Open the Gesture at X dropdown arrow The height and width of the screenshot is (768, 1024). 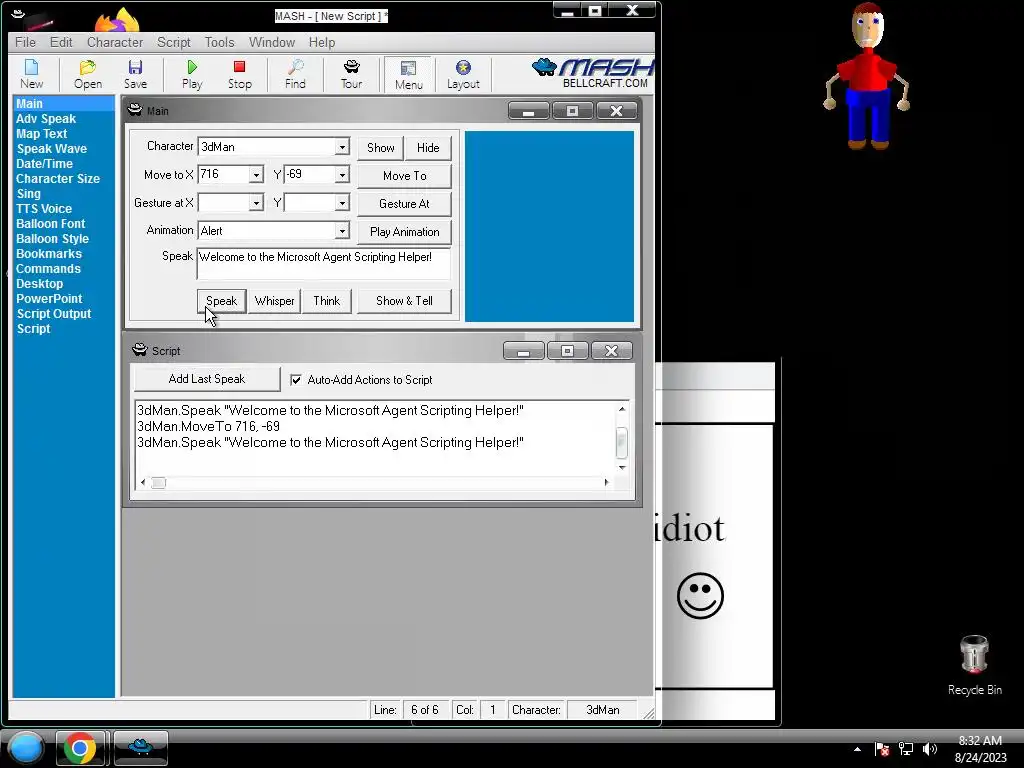click(x=256, y=203)
